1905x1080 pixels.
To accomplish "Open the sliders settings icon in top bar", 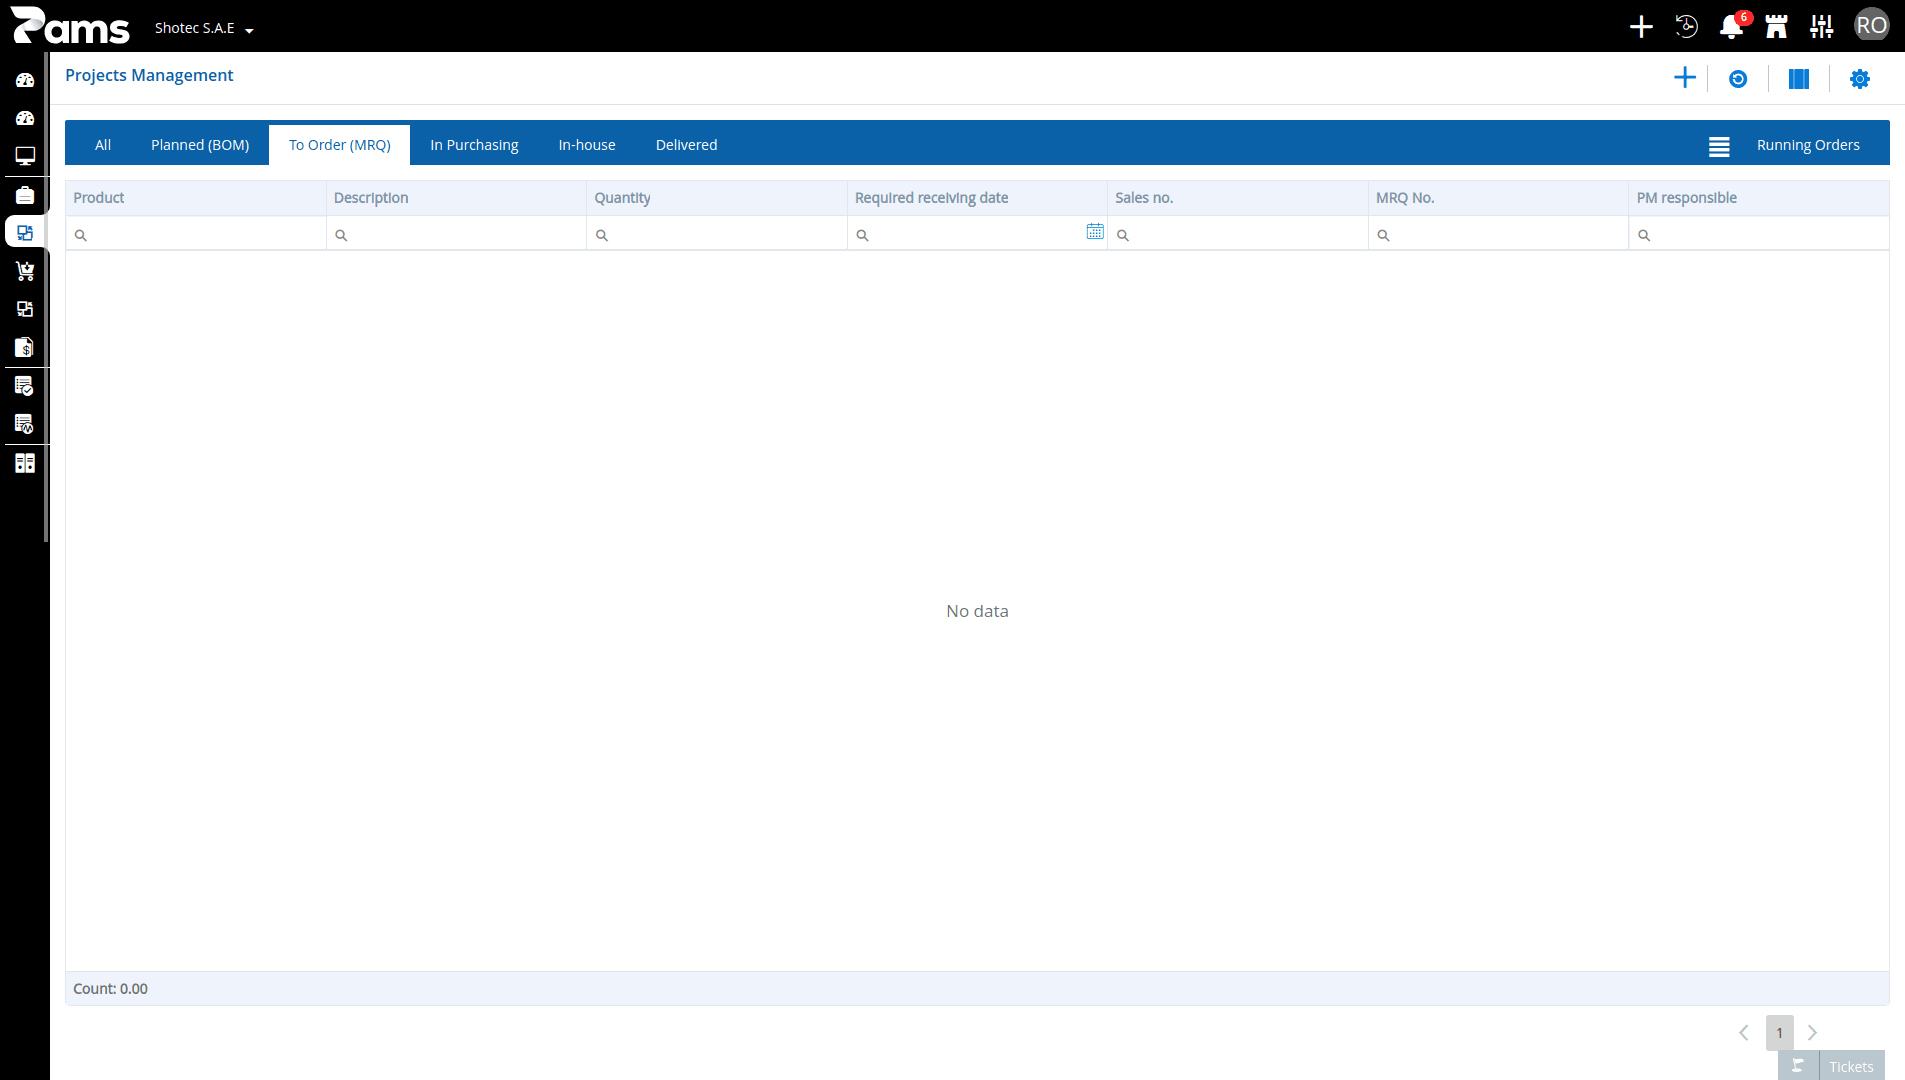I will 1822,27.
